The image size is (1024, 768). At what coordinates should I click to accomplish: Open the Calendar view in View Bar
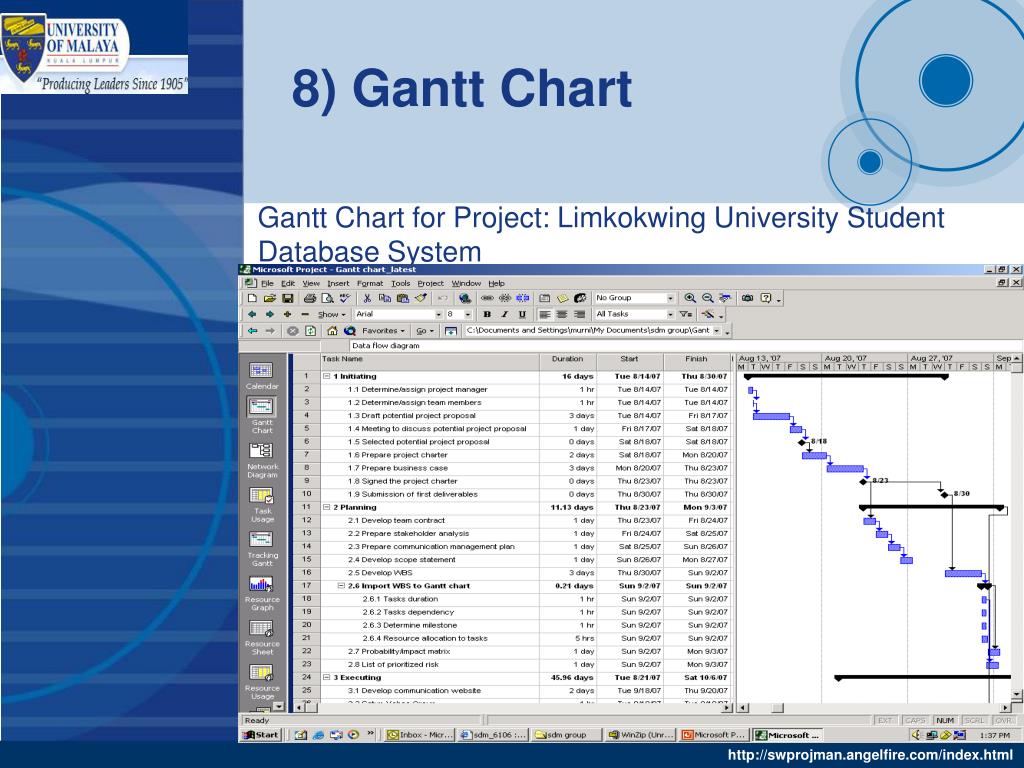click(x=261, y=376)
